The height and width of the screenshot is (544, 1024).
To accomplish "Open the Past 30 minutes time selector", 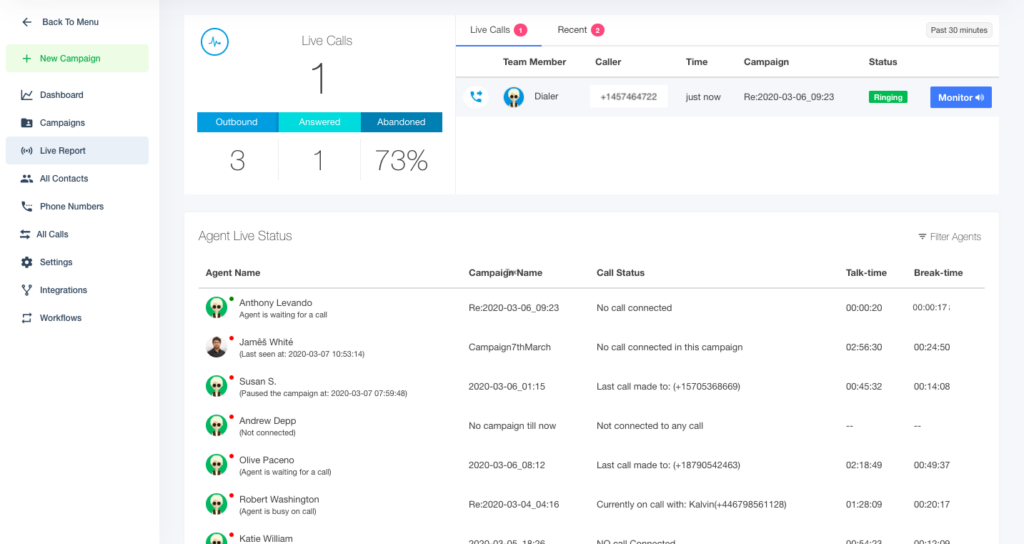I will 958,30.
